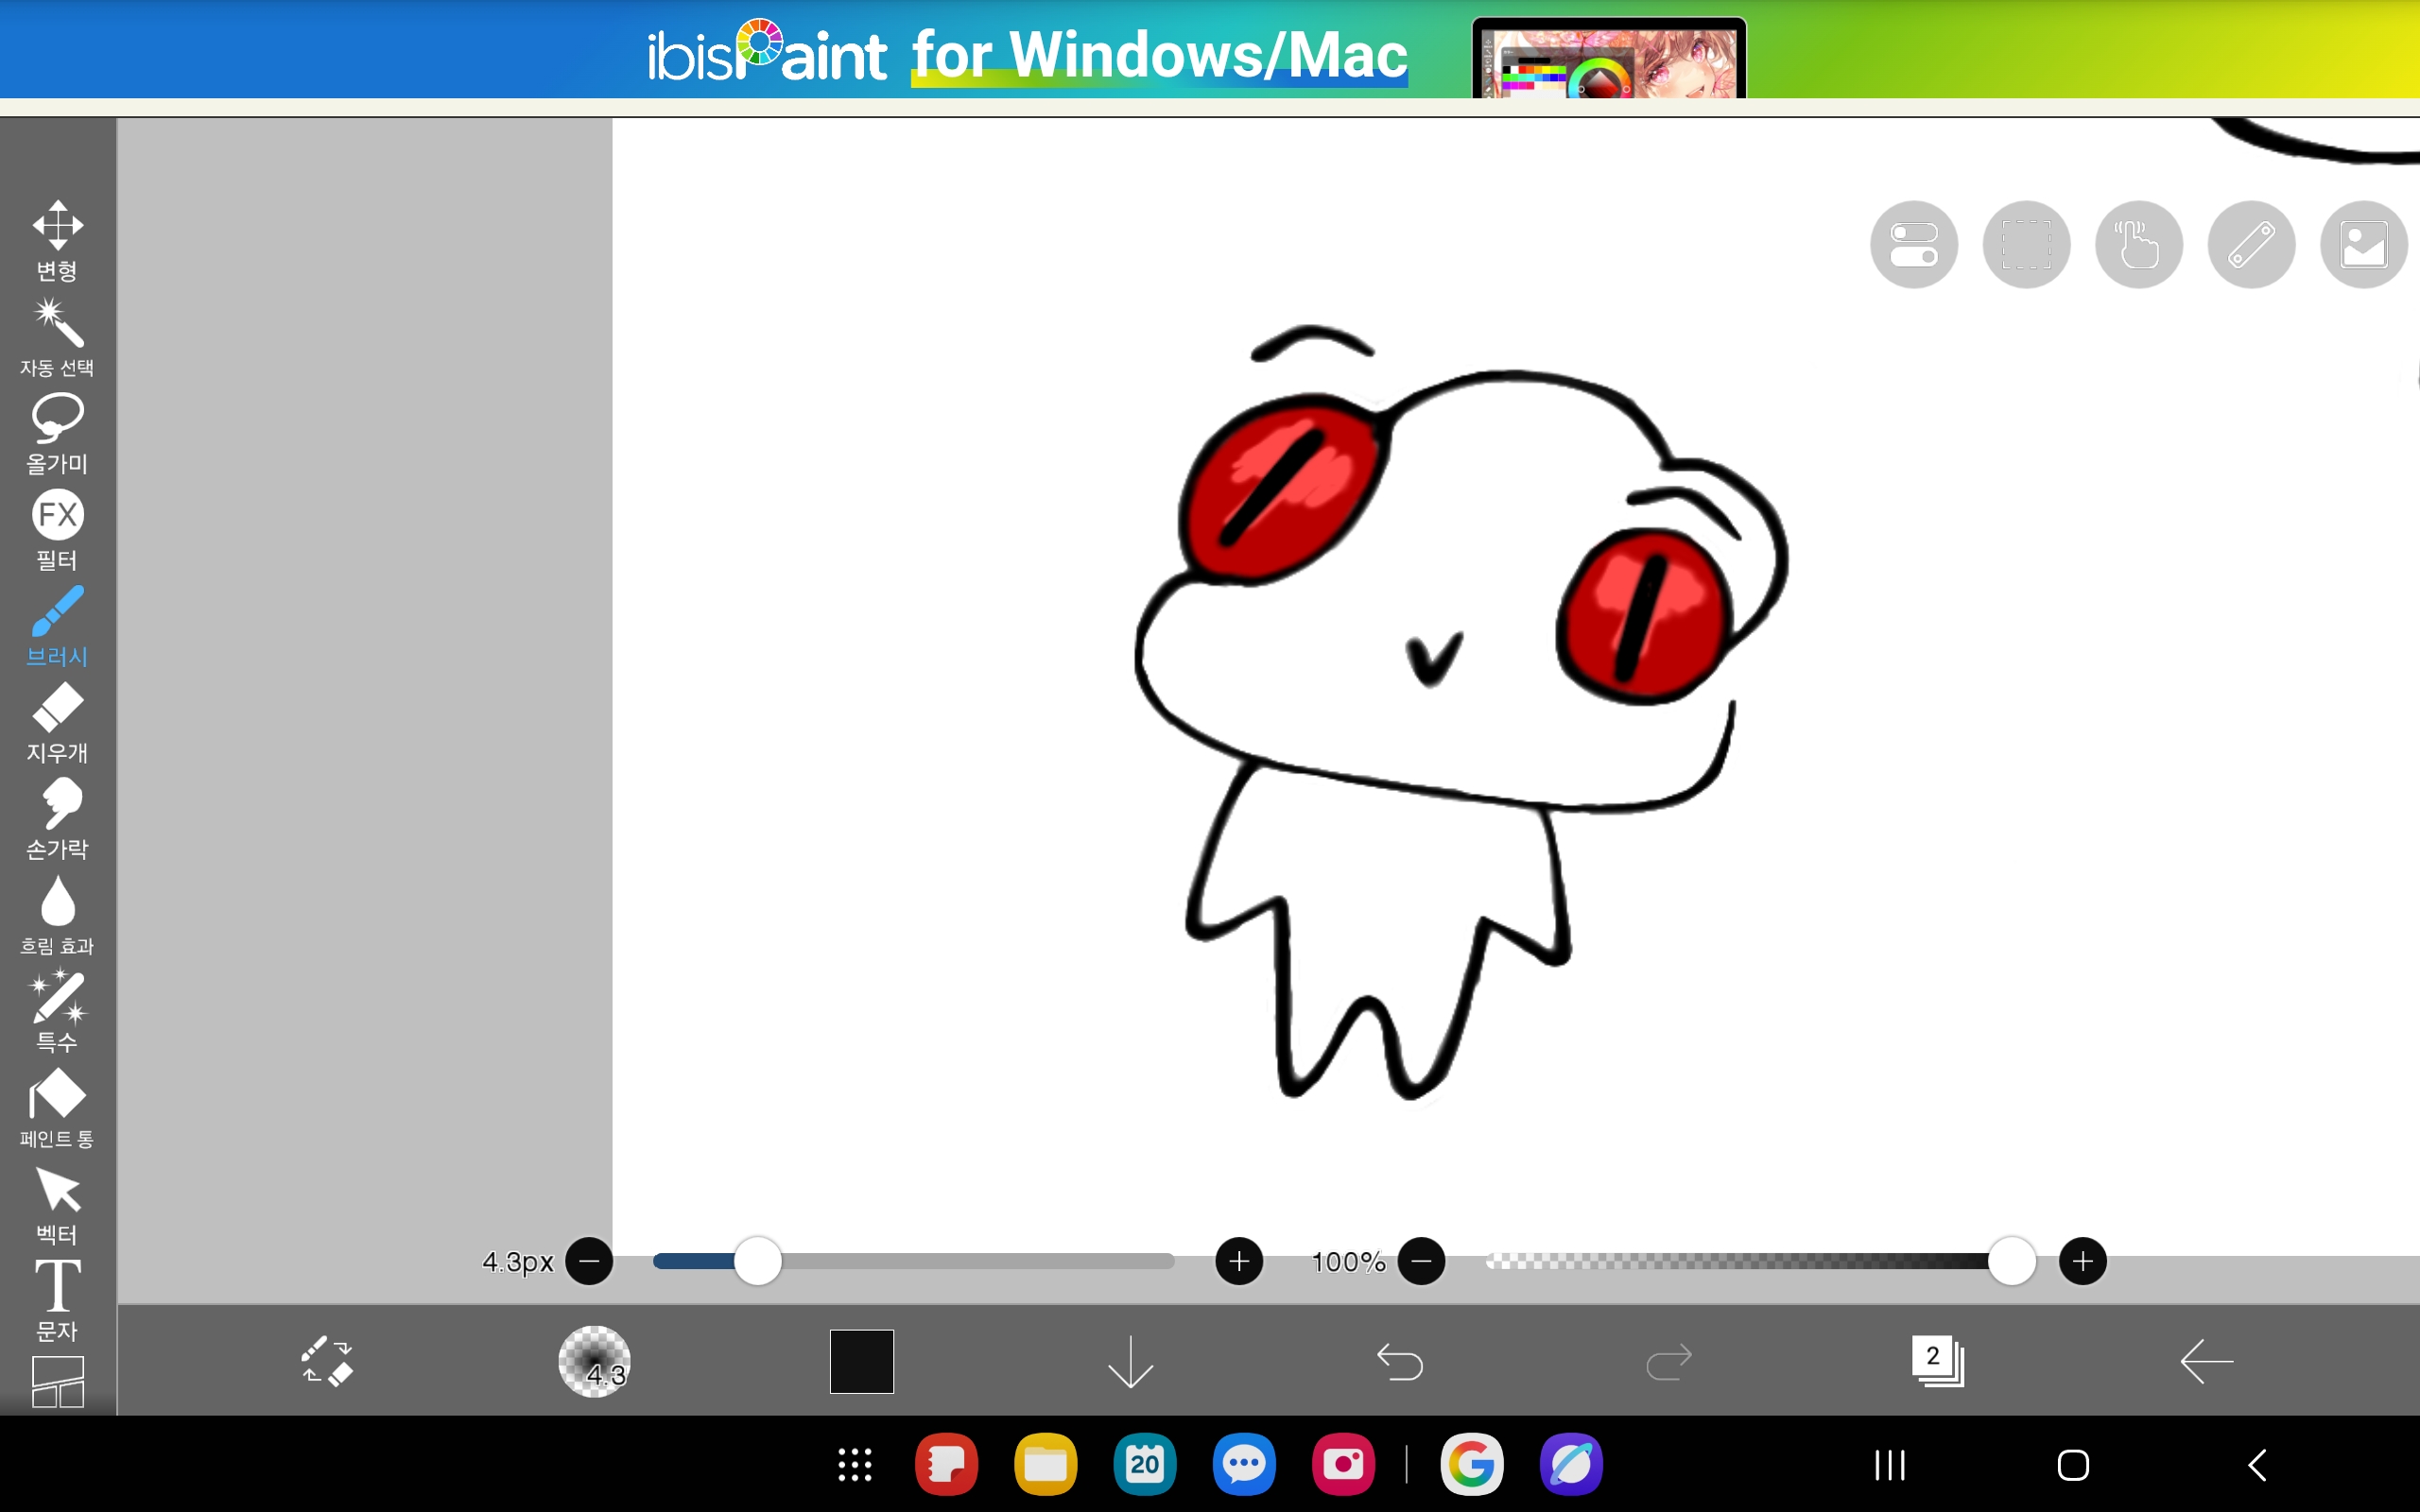Increase brush thickness with plus button
Viewport: 2420px width, 1512px height.
pos(1238,1261)
